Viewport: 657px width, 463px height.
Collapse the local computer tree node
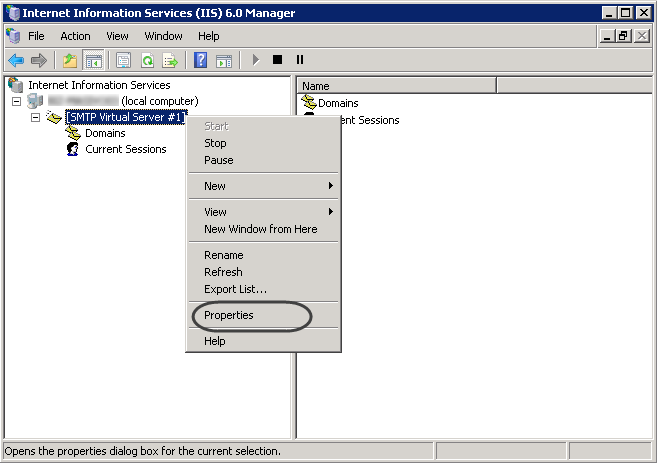click(x=17, y=102)
